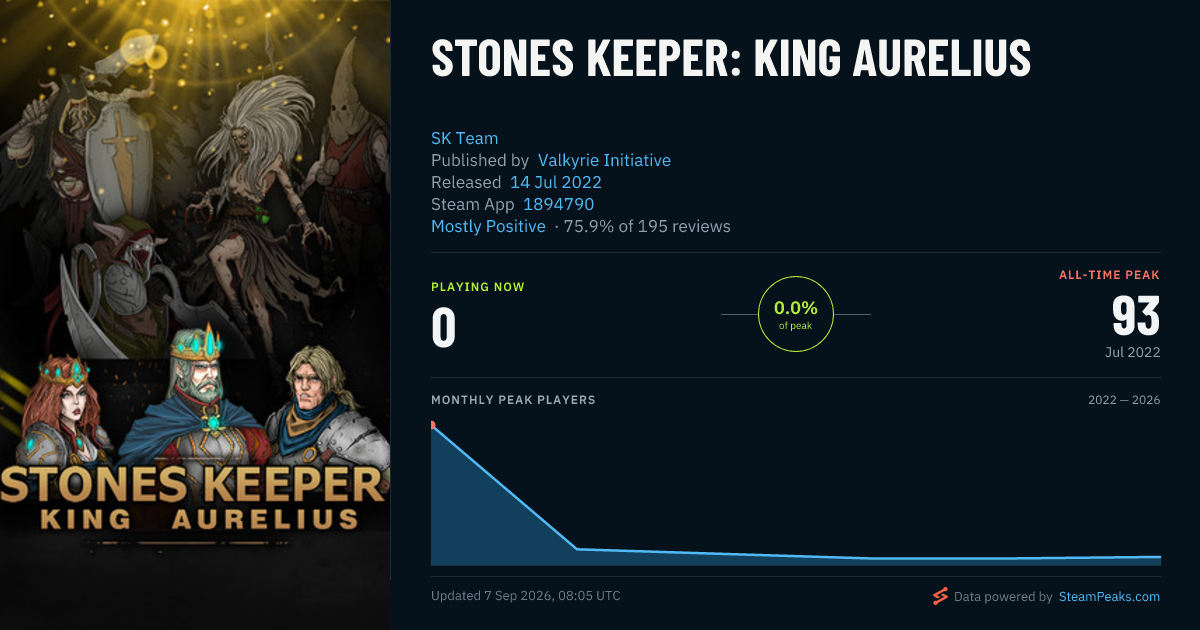The height and width of the screenshot is (630, 1200).
Task: Click the chart line's far right end
Action: pyautogui.click(x=1159, y=556)
